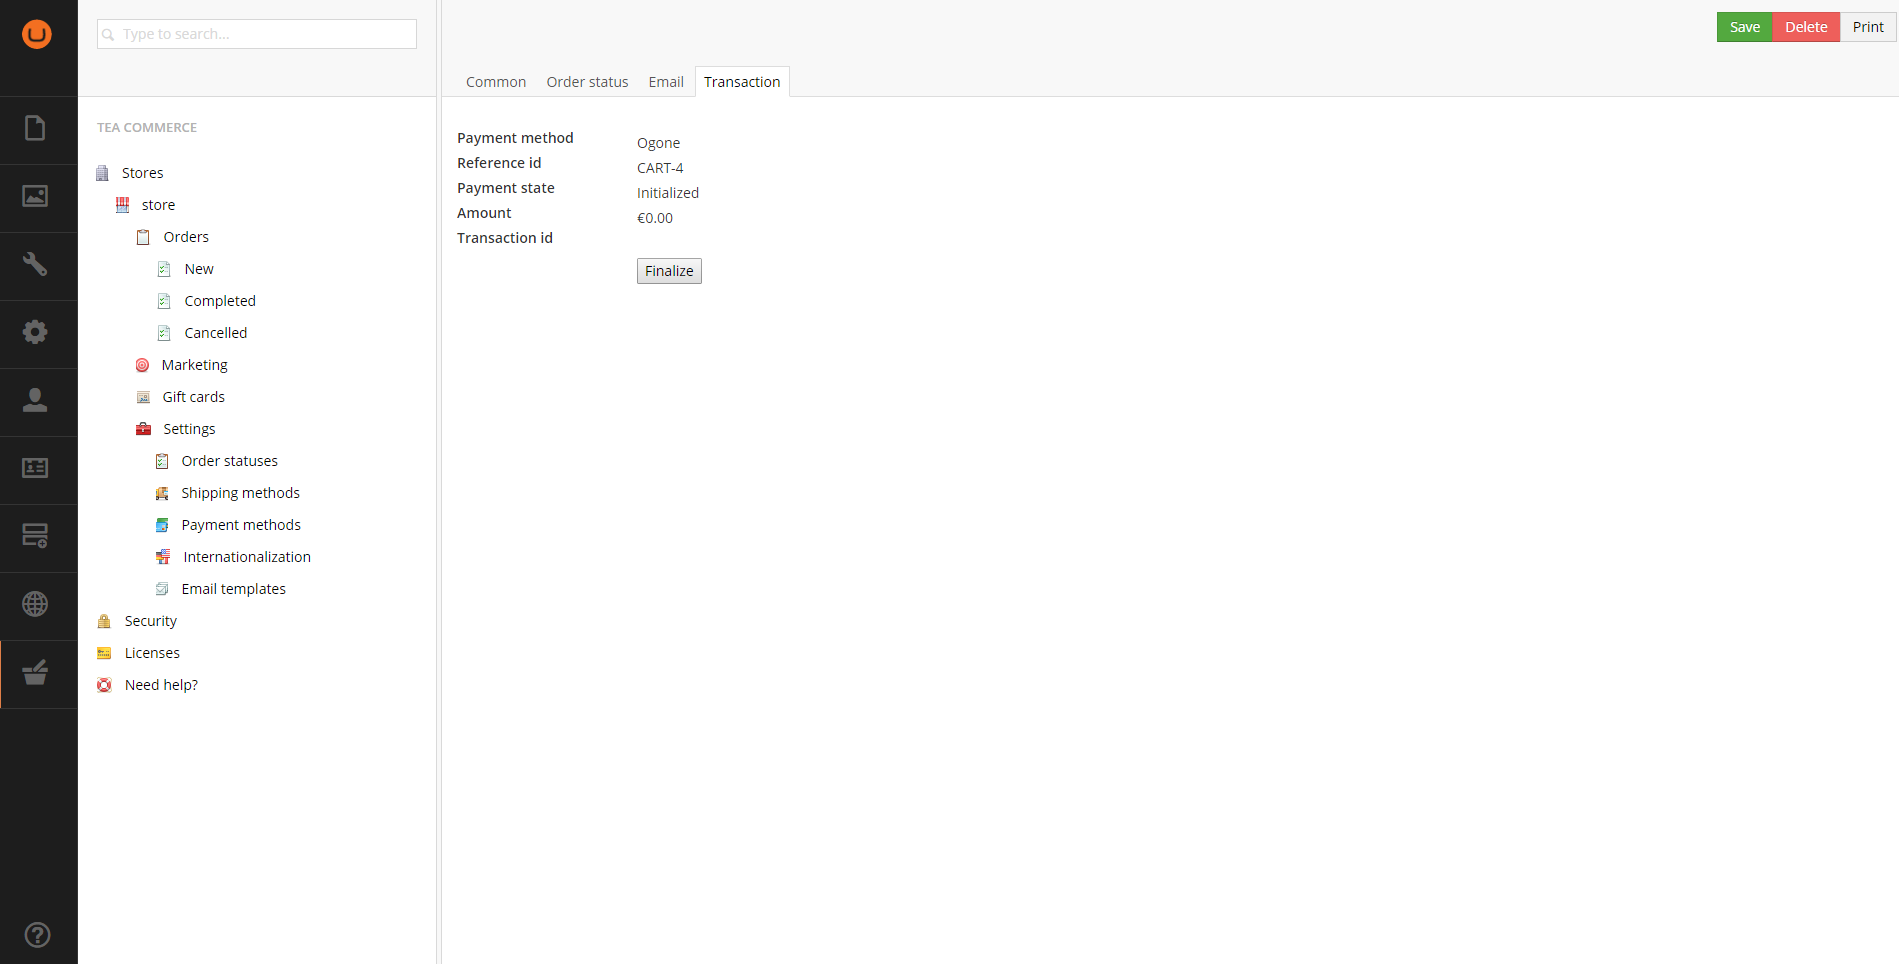
Task: Open Internationalization settings
Action: click(247, 557)
